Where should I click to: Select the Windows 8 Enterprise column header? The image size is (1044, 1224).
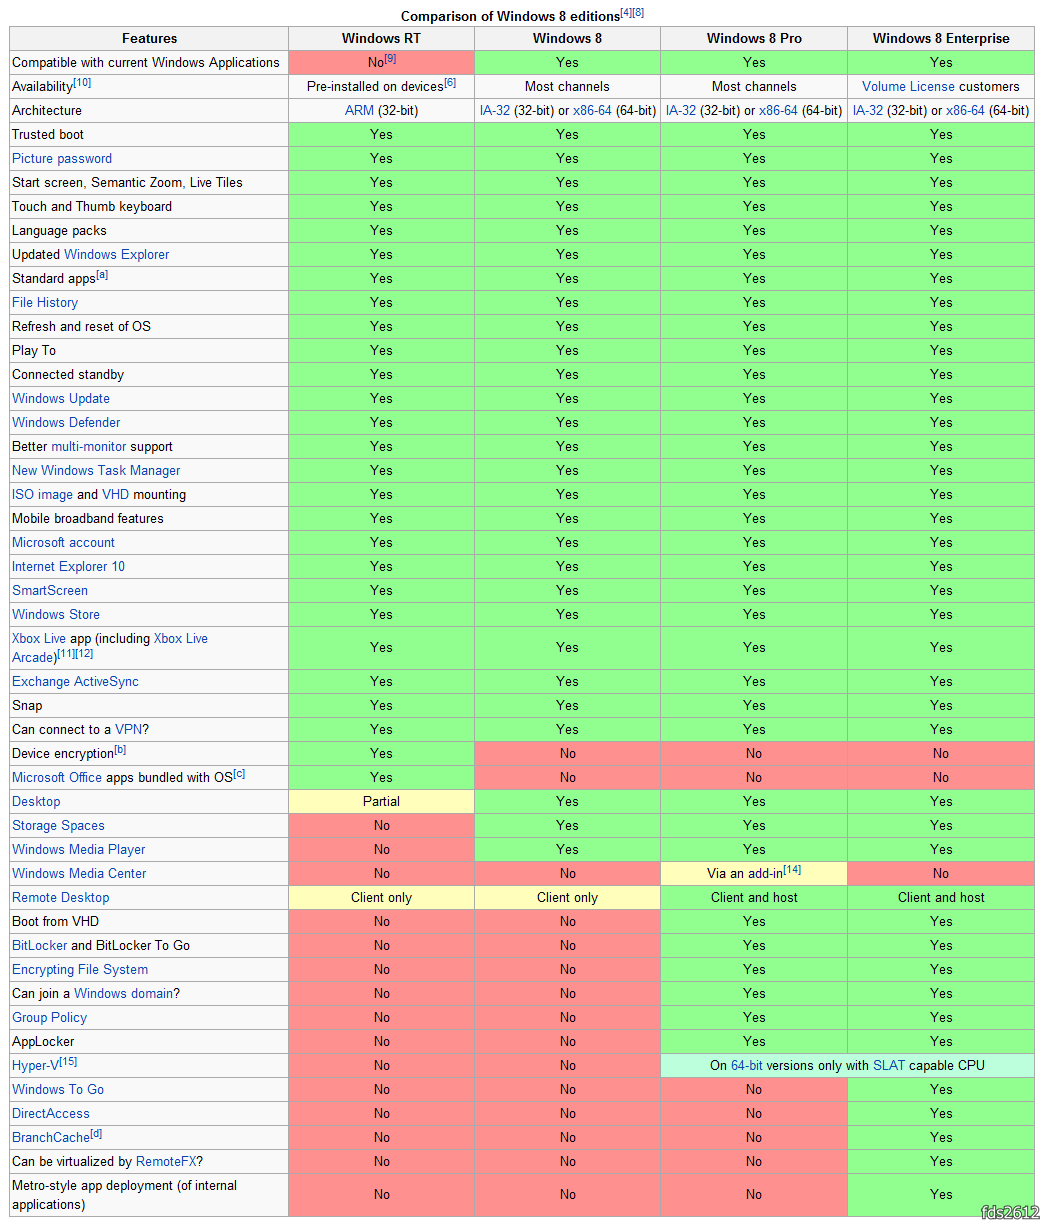click(x=941, y=38)
